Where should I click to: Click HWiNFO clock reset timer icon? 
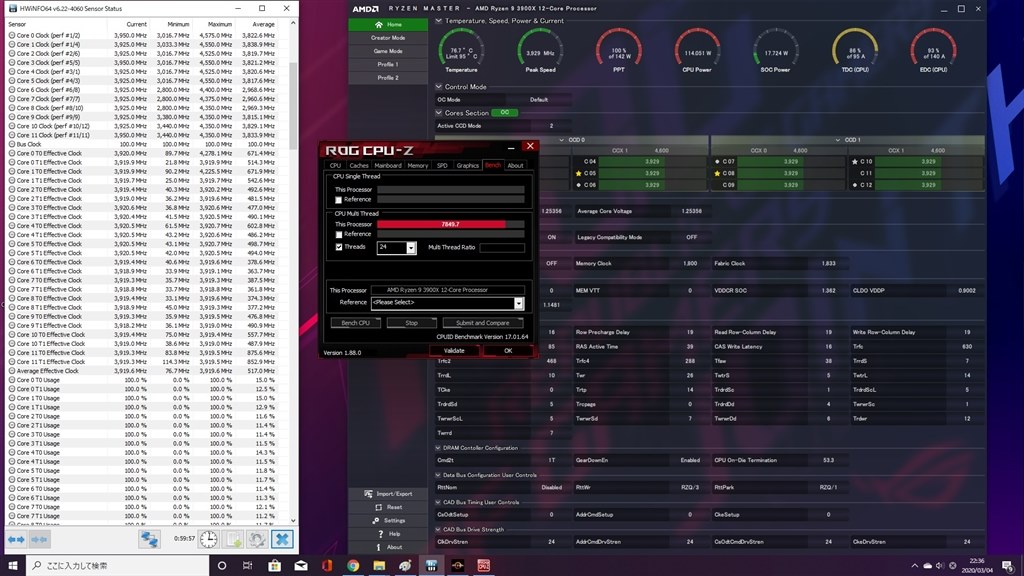tap(208, 539)
